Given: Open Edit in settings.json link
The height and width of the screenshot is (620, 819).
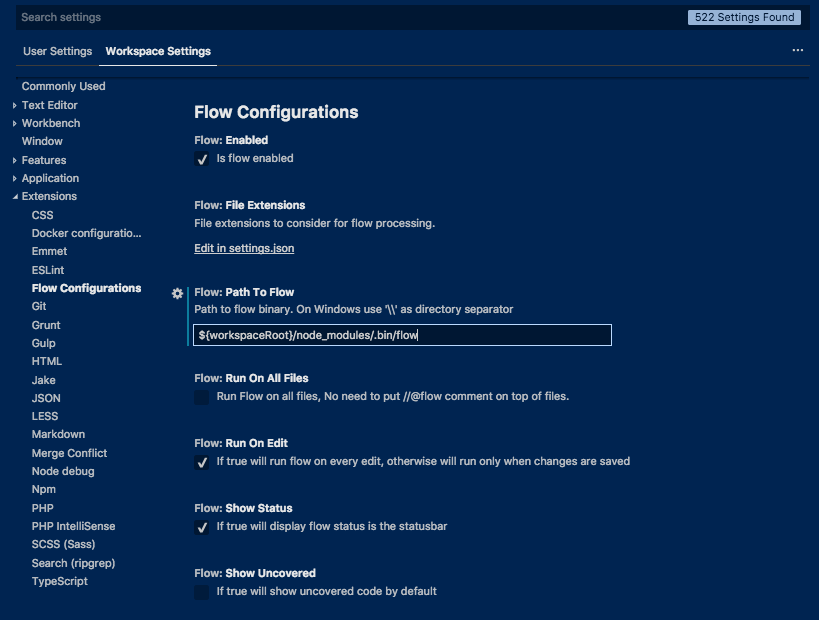Looking at the screenshot, I should point(244,248).
